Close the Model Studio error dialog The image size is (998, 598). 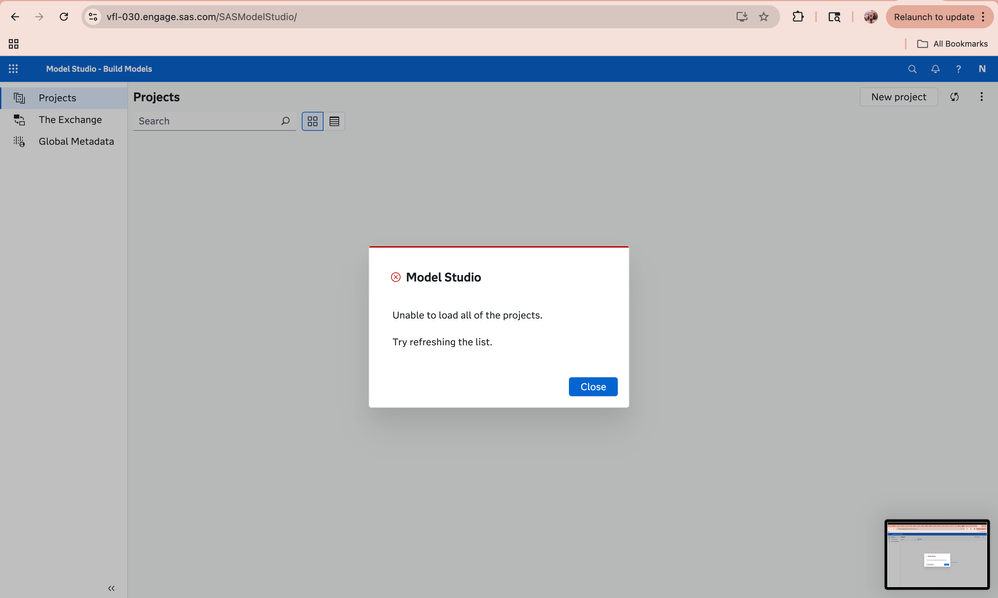tap(593, 387)
